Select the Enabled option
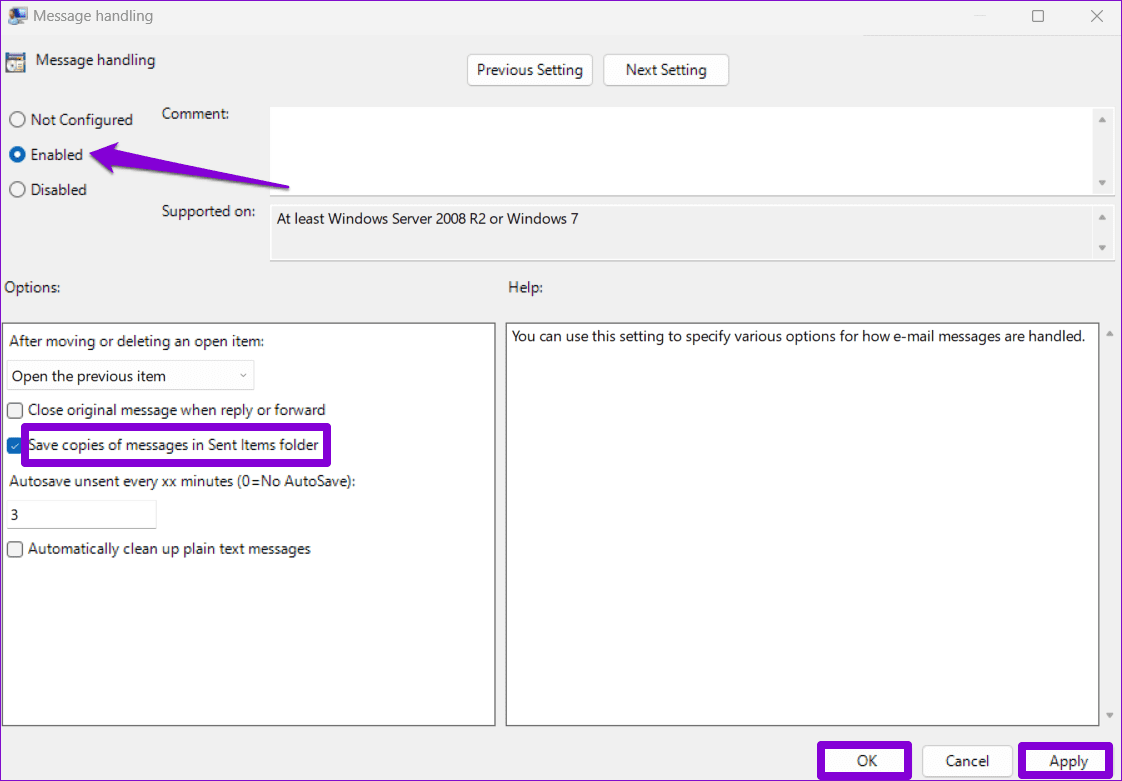Screen dimensions: 1122x781 16,154
